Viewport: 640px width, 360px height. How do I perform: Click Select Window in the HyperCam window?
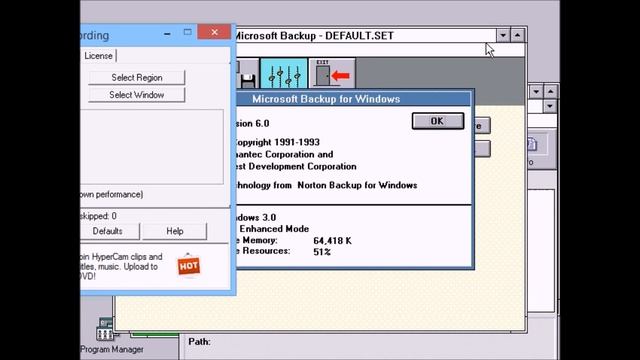(137, 95)
